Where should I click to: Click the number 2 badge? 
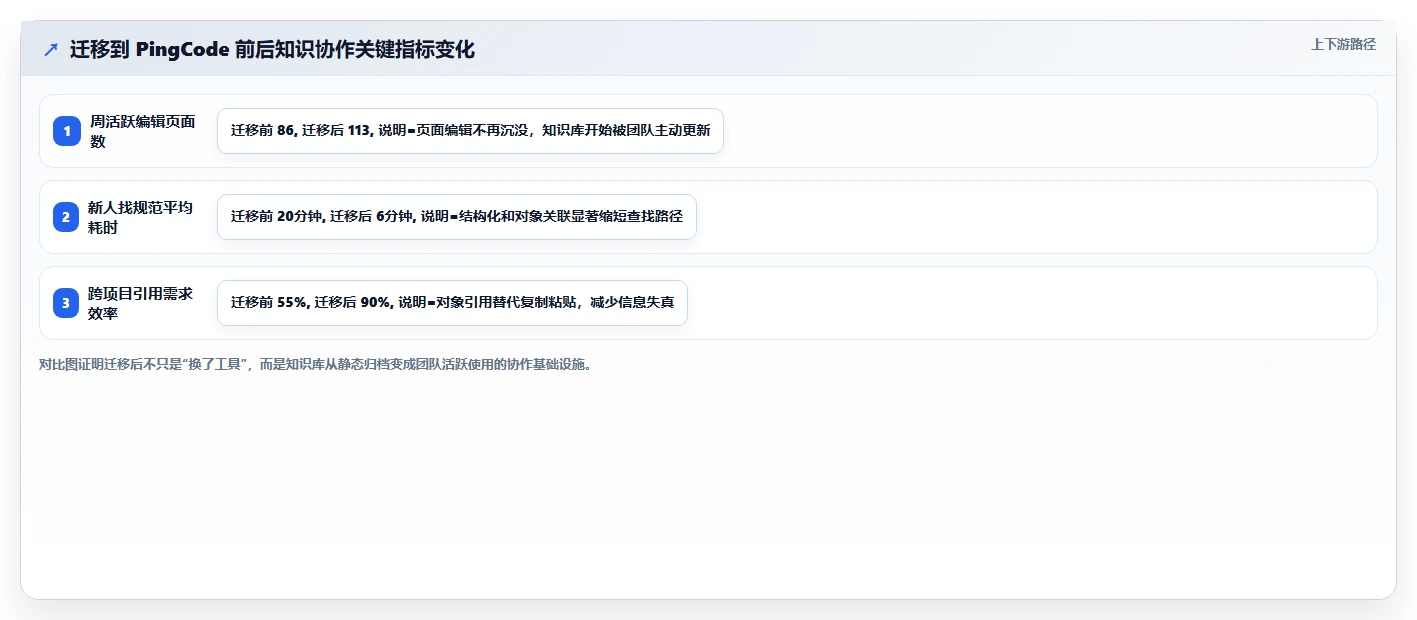coord(66,217)
